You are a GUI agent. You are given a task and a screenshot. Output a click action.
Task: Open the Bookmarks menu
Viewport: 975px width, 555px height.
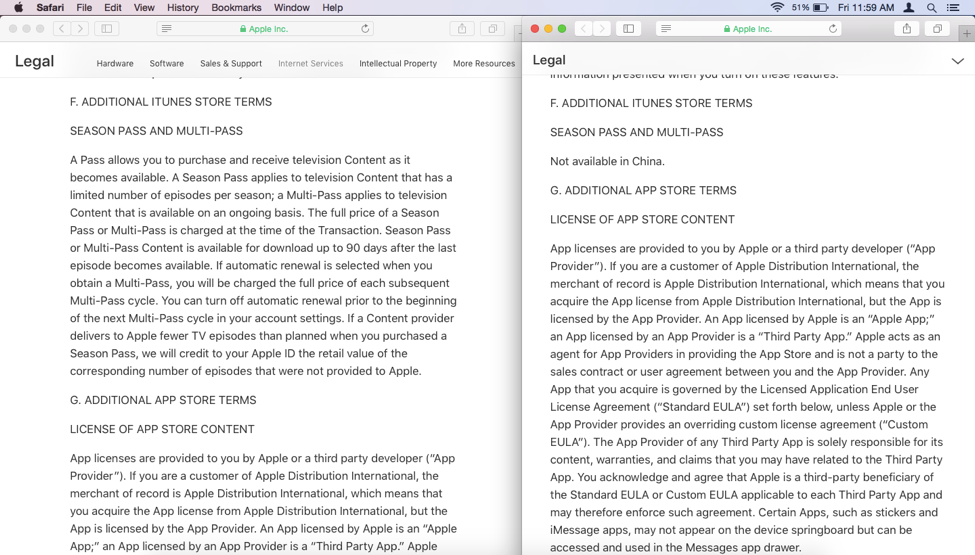236,7
